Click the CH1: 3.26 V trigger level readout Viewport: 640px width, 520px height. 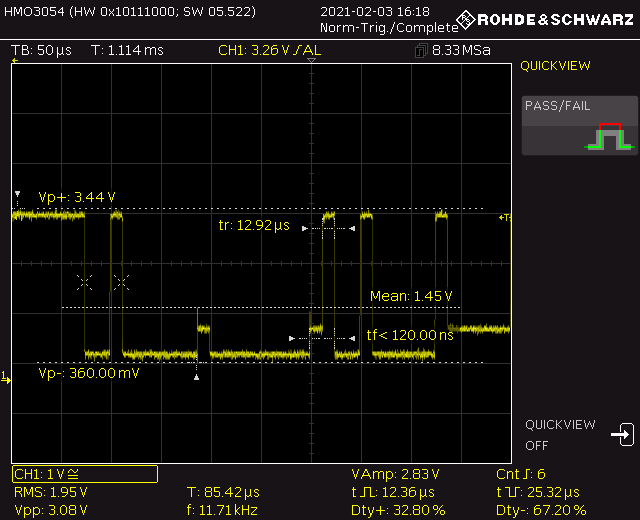pos(270,50)
